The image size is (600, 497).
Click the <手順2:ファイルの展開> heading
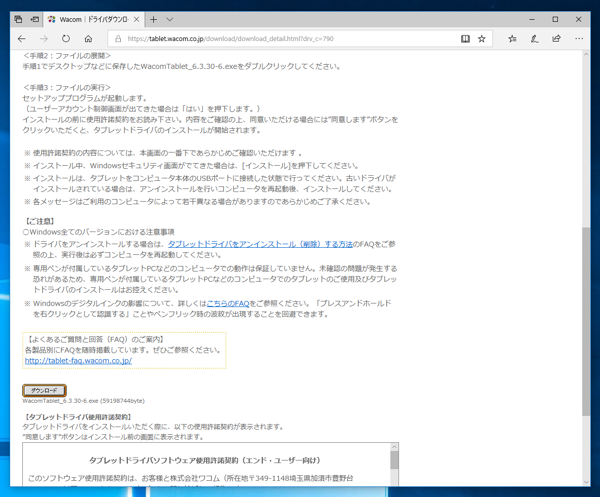(67, 55)
